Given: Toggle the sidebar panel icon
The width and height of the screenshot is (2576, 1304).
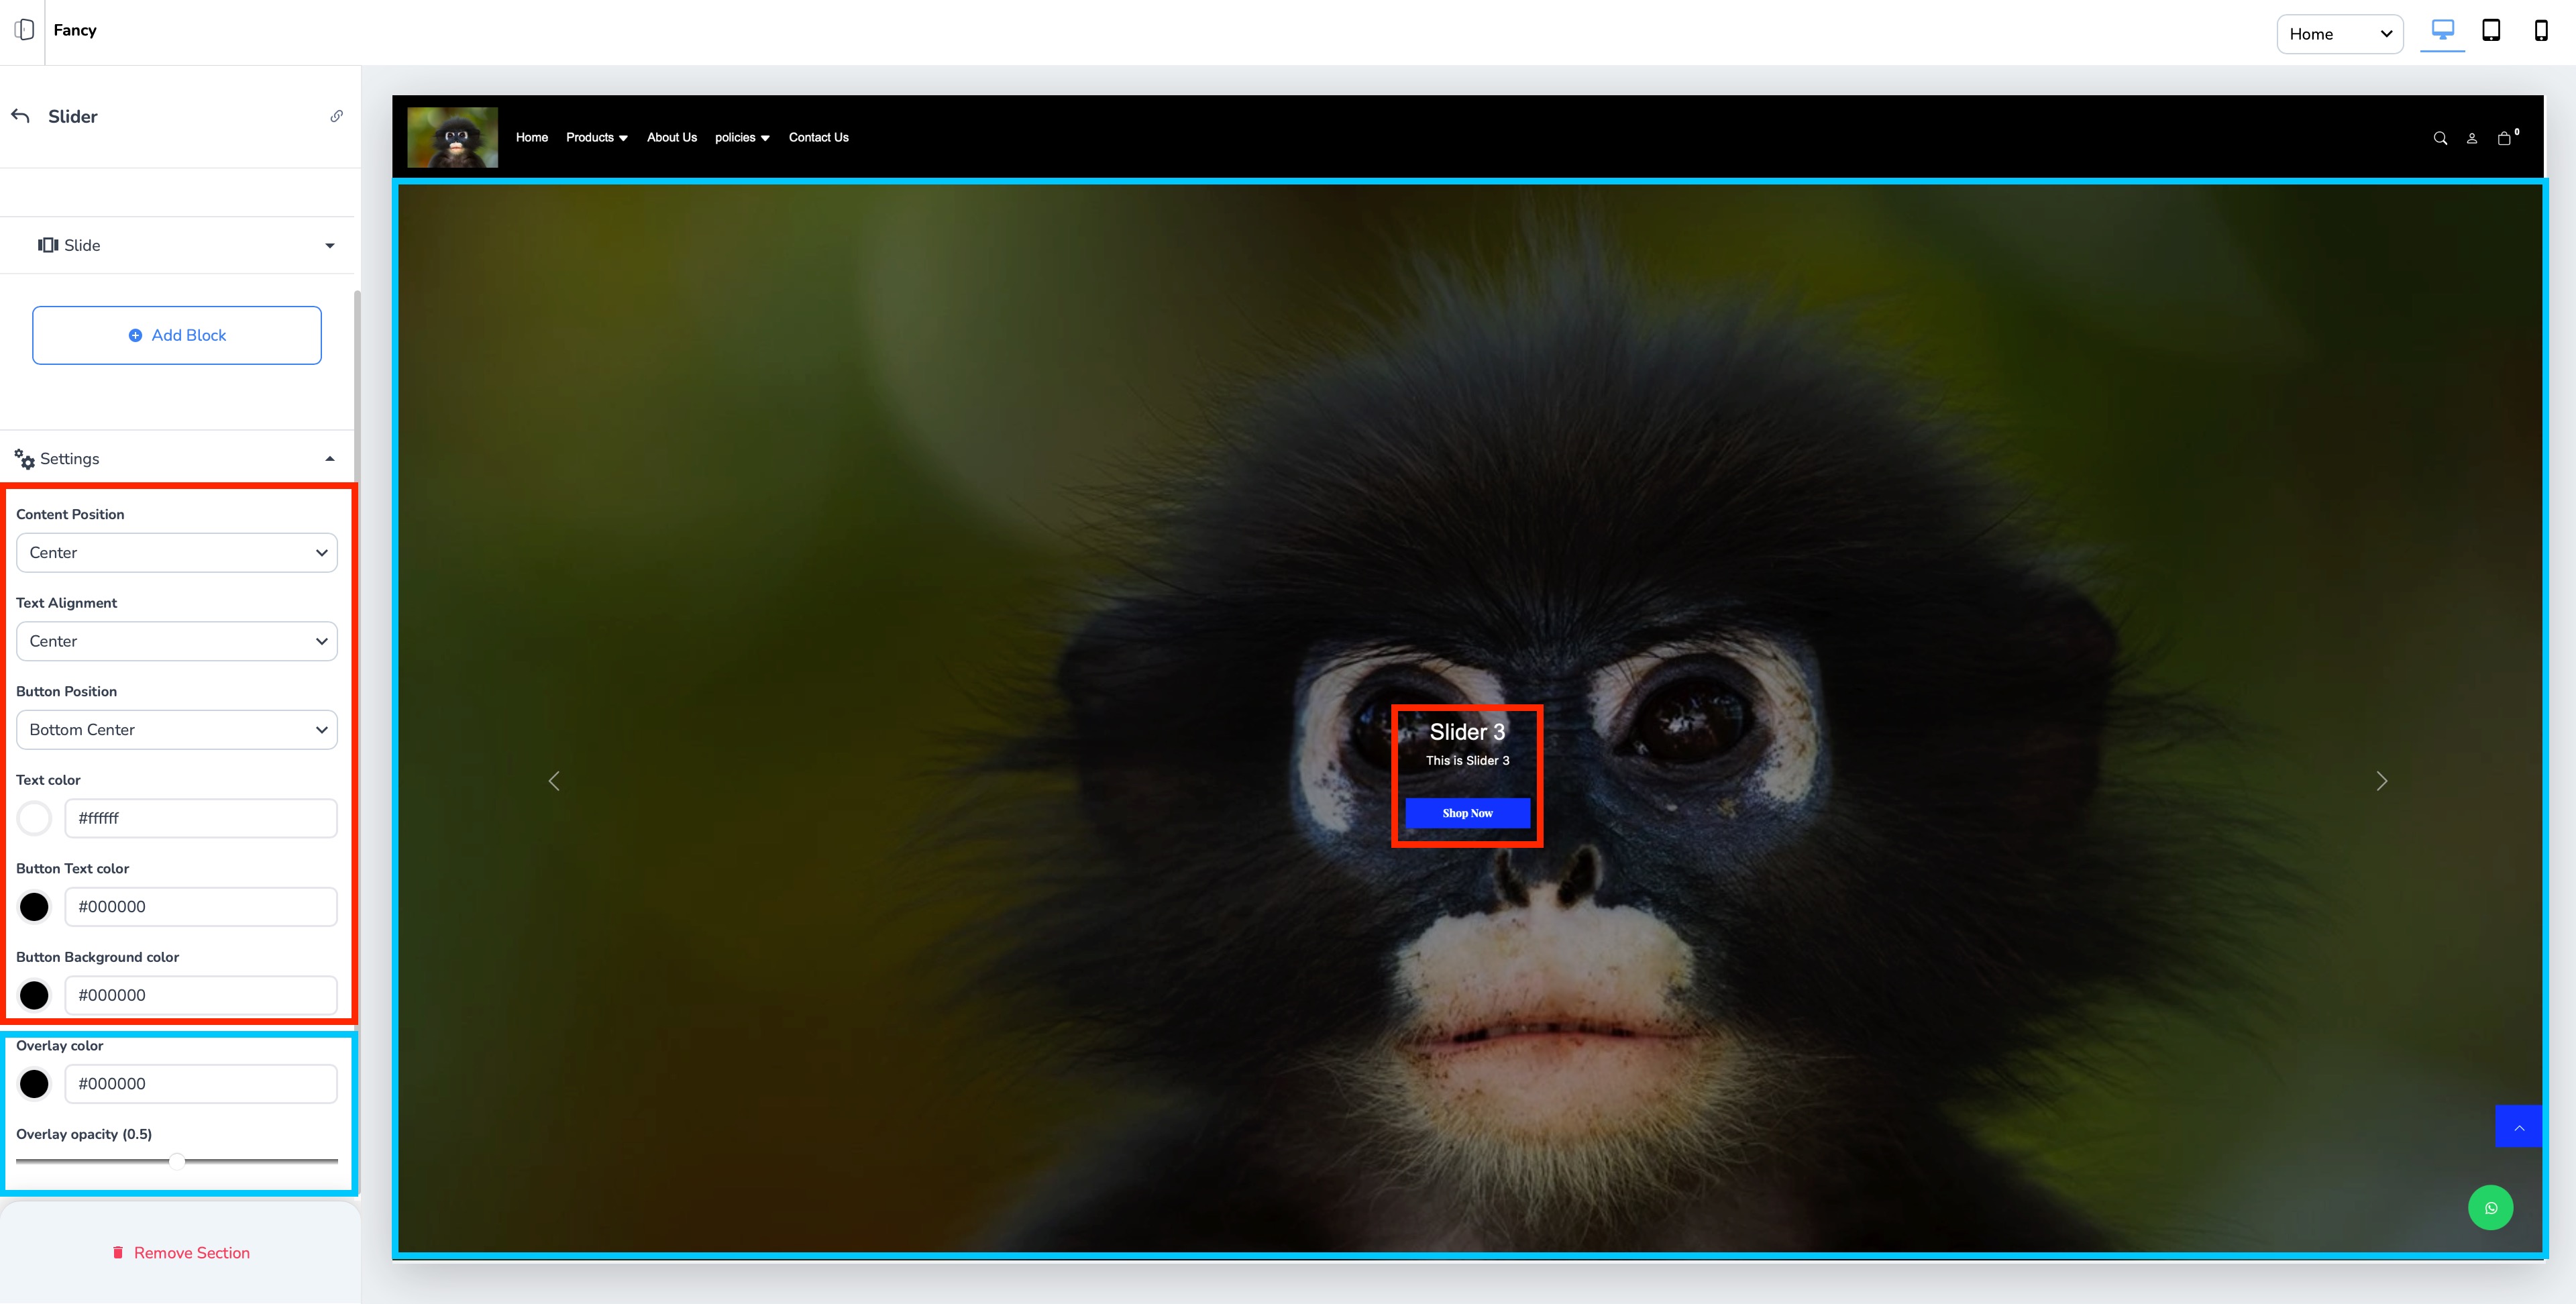Looking at the screenshot, I should click(x=24, y=30).
